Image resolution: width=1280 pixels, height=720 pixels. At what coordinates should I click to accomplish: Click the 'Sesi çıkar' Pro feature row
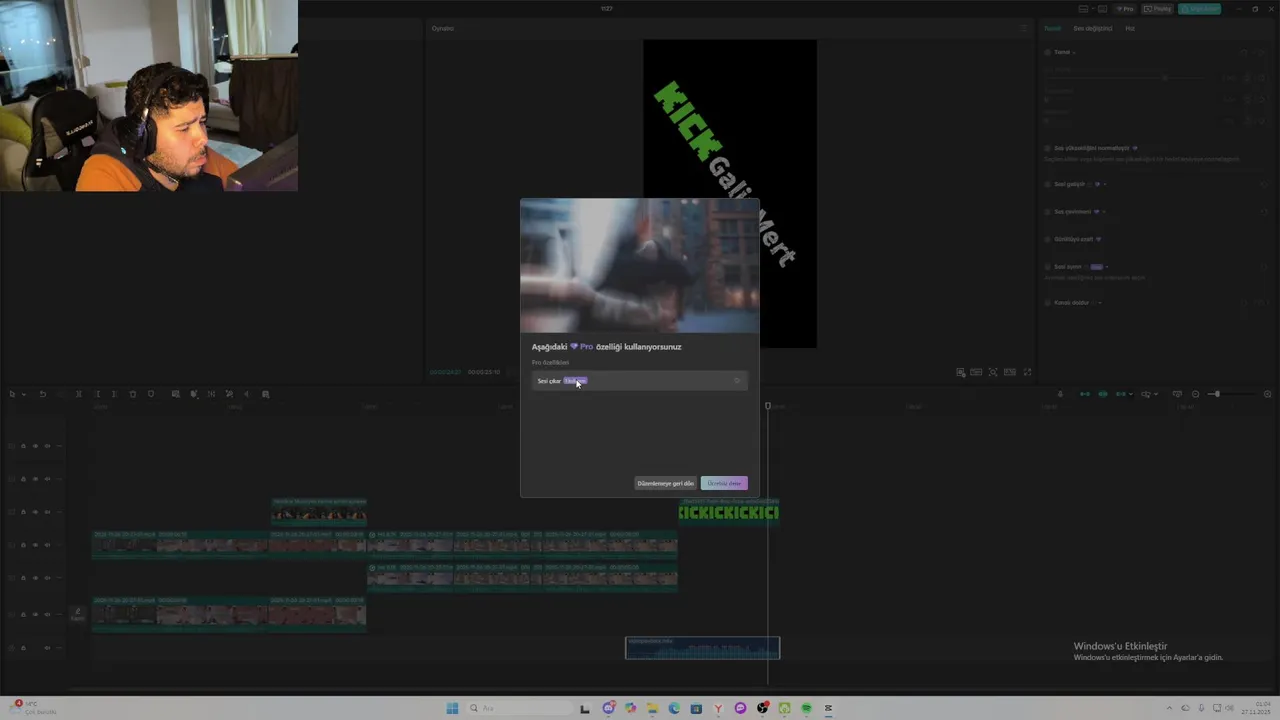(639, 381)
